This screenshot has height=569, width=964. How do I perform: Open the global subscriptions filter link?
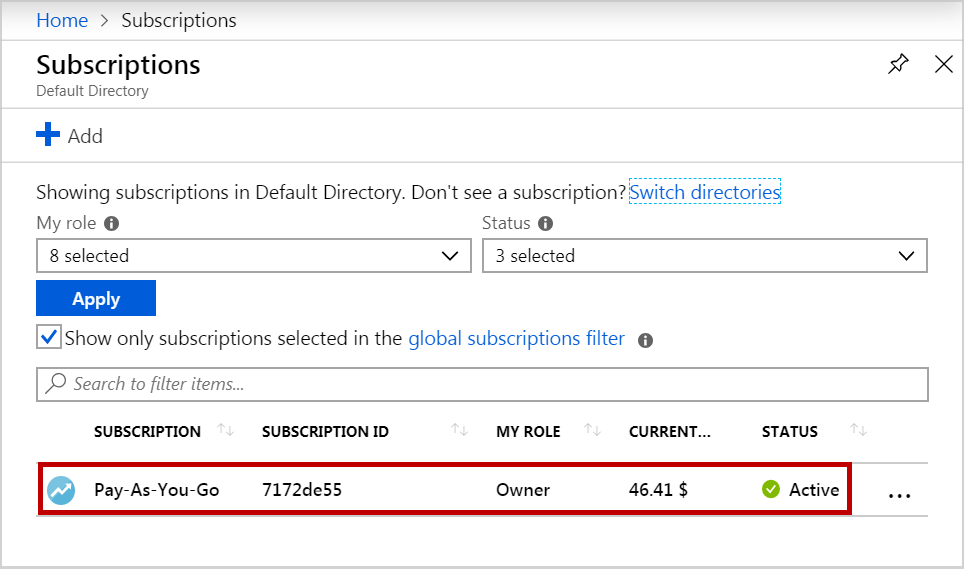tap(516, 339)
